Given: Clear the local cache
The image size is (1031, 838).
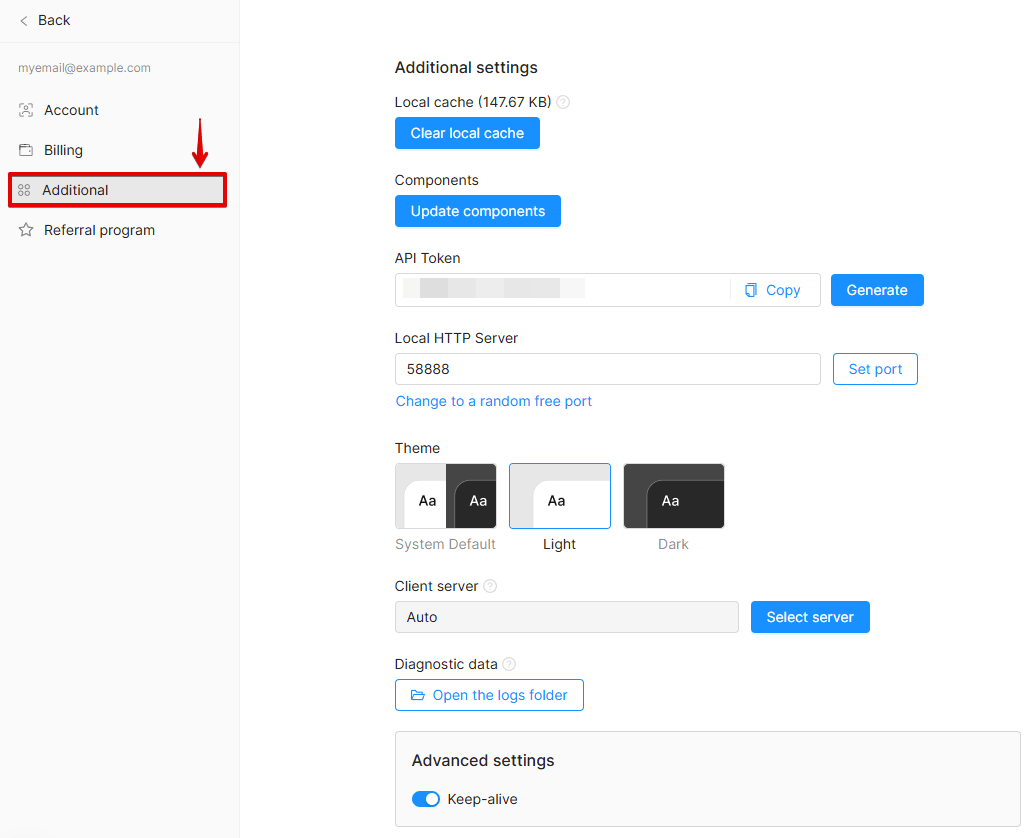Looking at the screenshot, I should [467, 133].
